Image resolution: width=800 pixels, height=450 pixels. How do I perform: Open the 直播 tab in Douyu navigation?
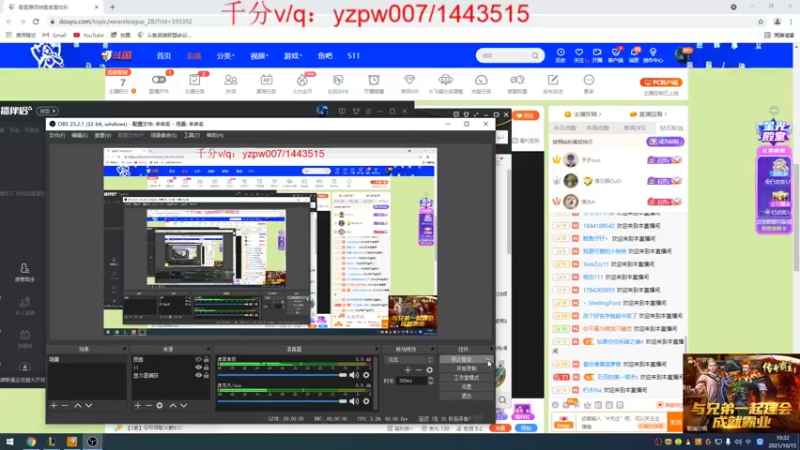pyautogui.click(x=194, y=56)
